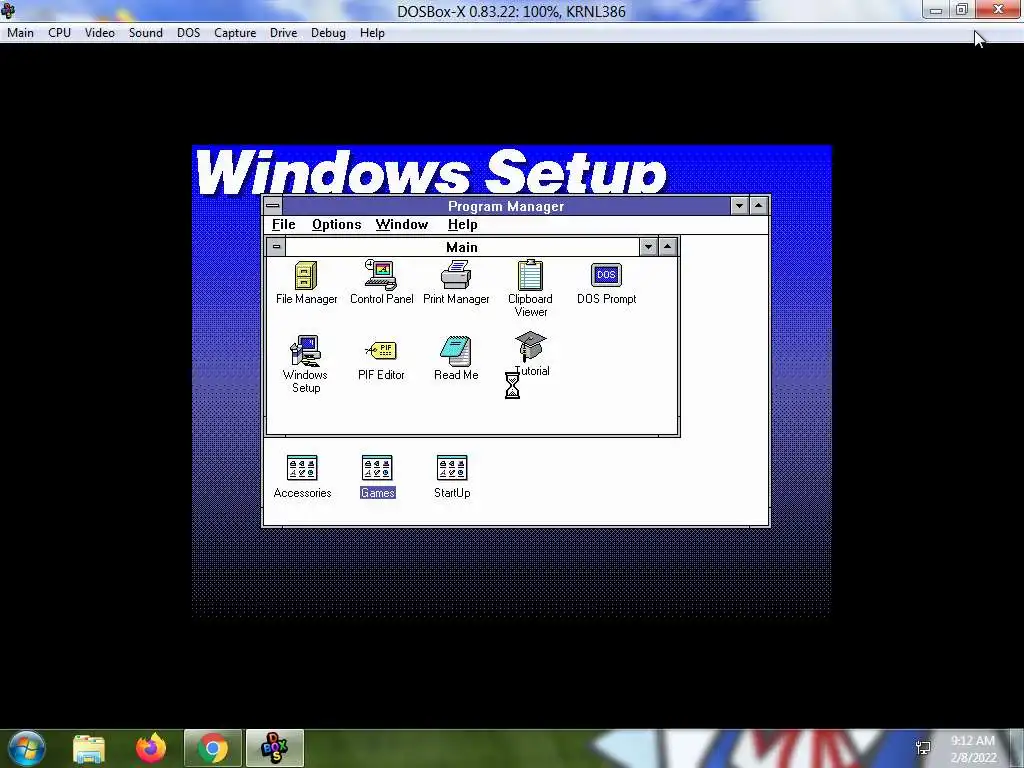Open the DOSBox-X Debug menu
The width and height of the screenshot is (1024, 768).
coord(328,33)
